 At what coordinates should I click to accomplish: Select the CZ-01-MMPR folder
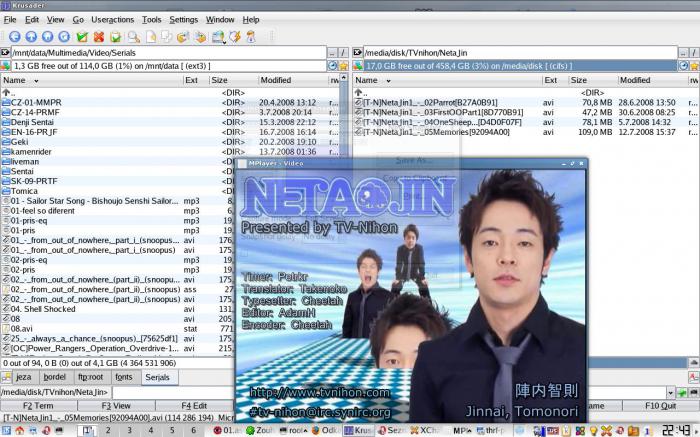(36, 102)
